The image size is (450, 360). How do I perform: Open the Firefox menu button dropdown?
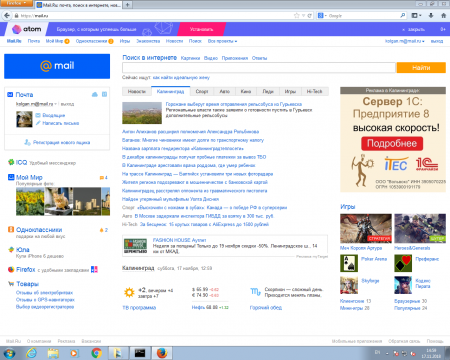tap(16, 3)
